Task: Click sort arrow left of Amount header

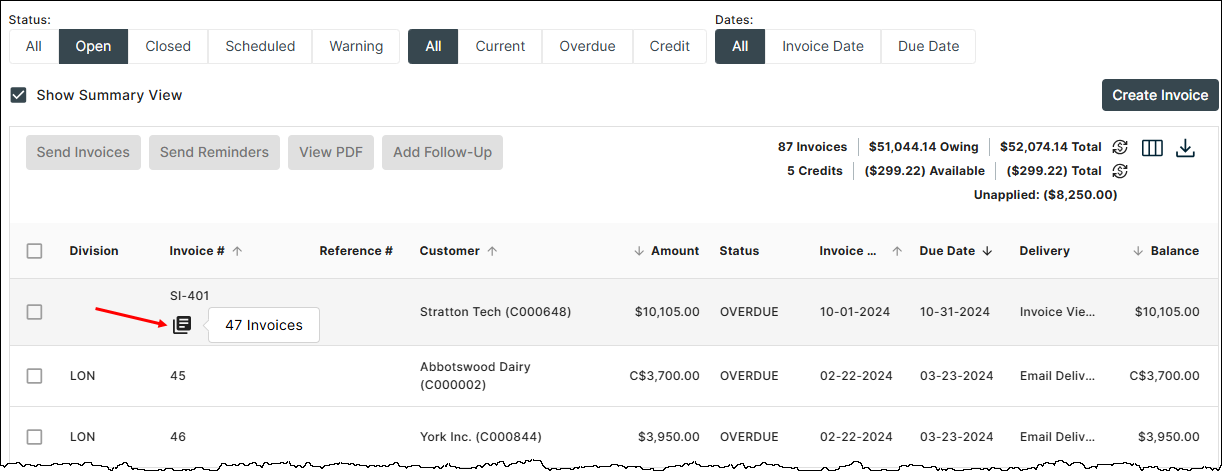Action: pos(639,251)
